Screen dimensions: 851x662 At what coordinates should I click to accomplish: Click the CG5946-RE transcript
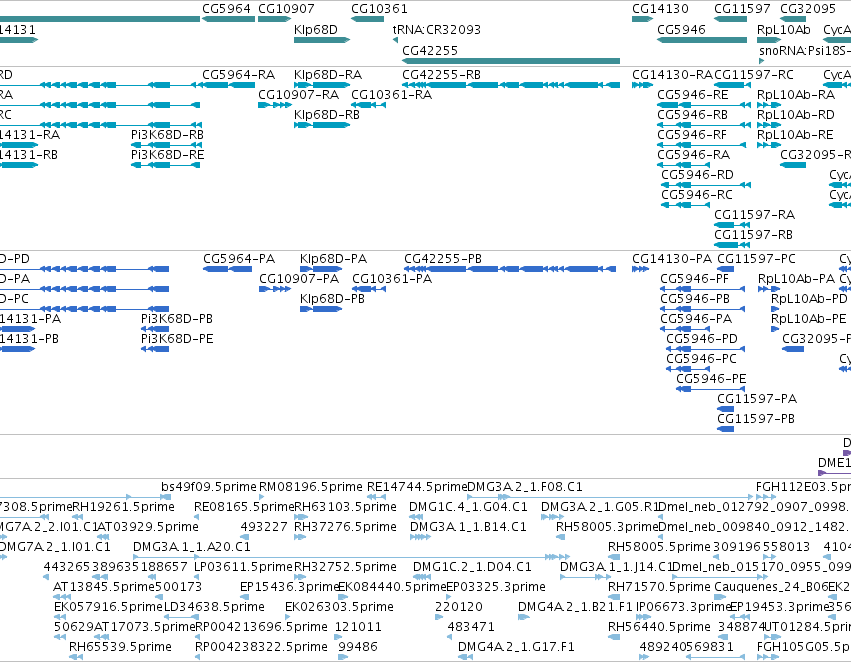click(704, 105)
